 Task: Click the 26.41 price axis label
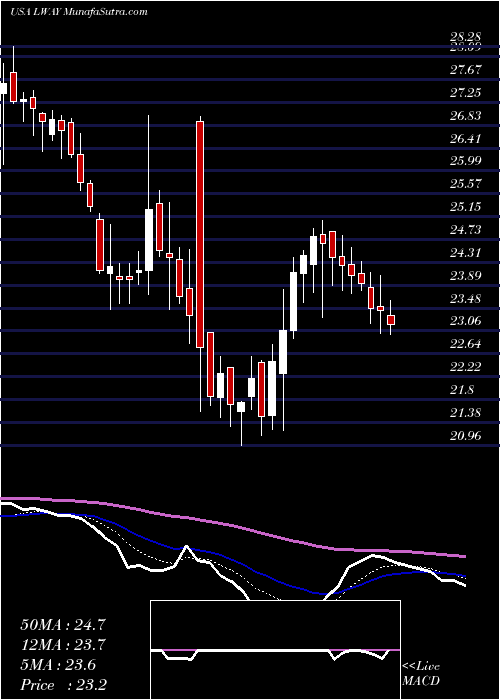pos(466,138)
